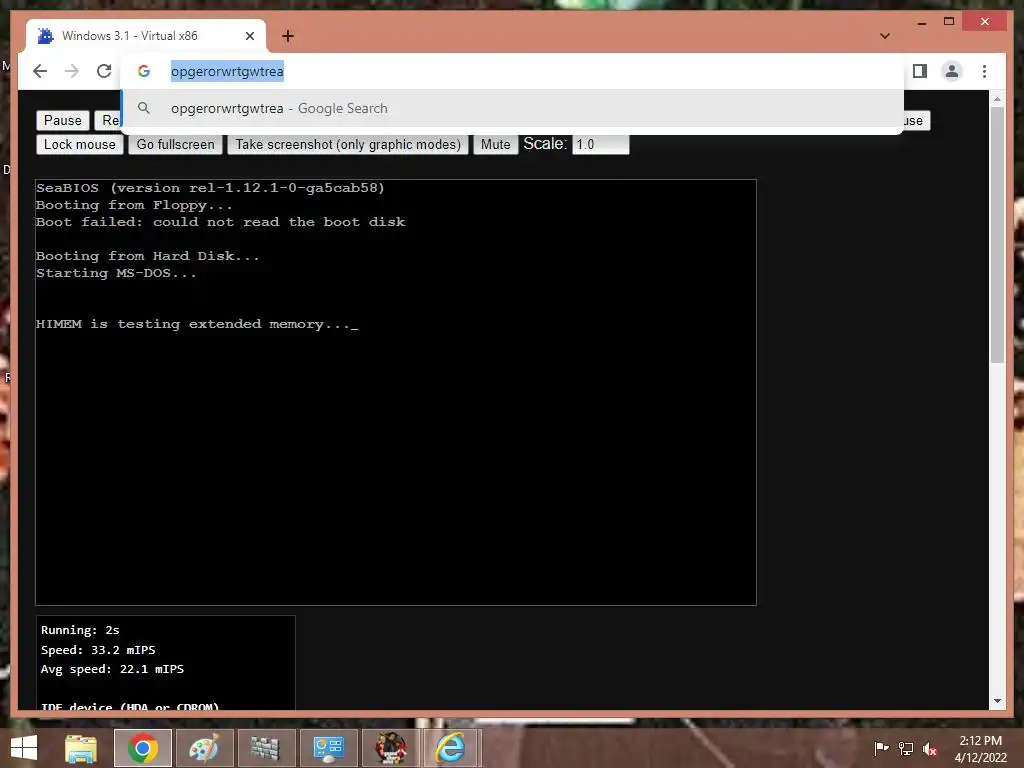Open Paint from the taskbar
Viewport: 1024px width, 768px height.
pyautogui.click(x=204, y=748)
